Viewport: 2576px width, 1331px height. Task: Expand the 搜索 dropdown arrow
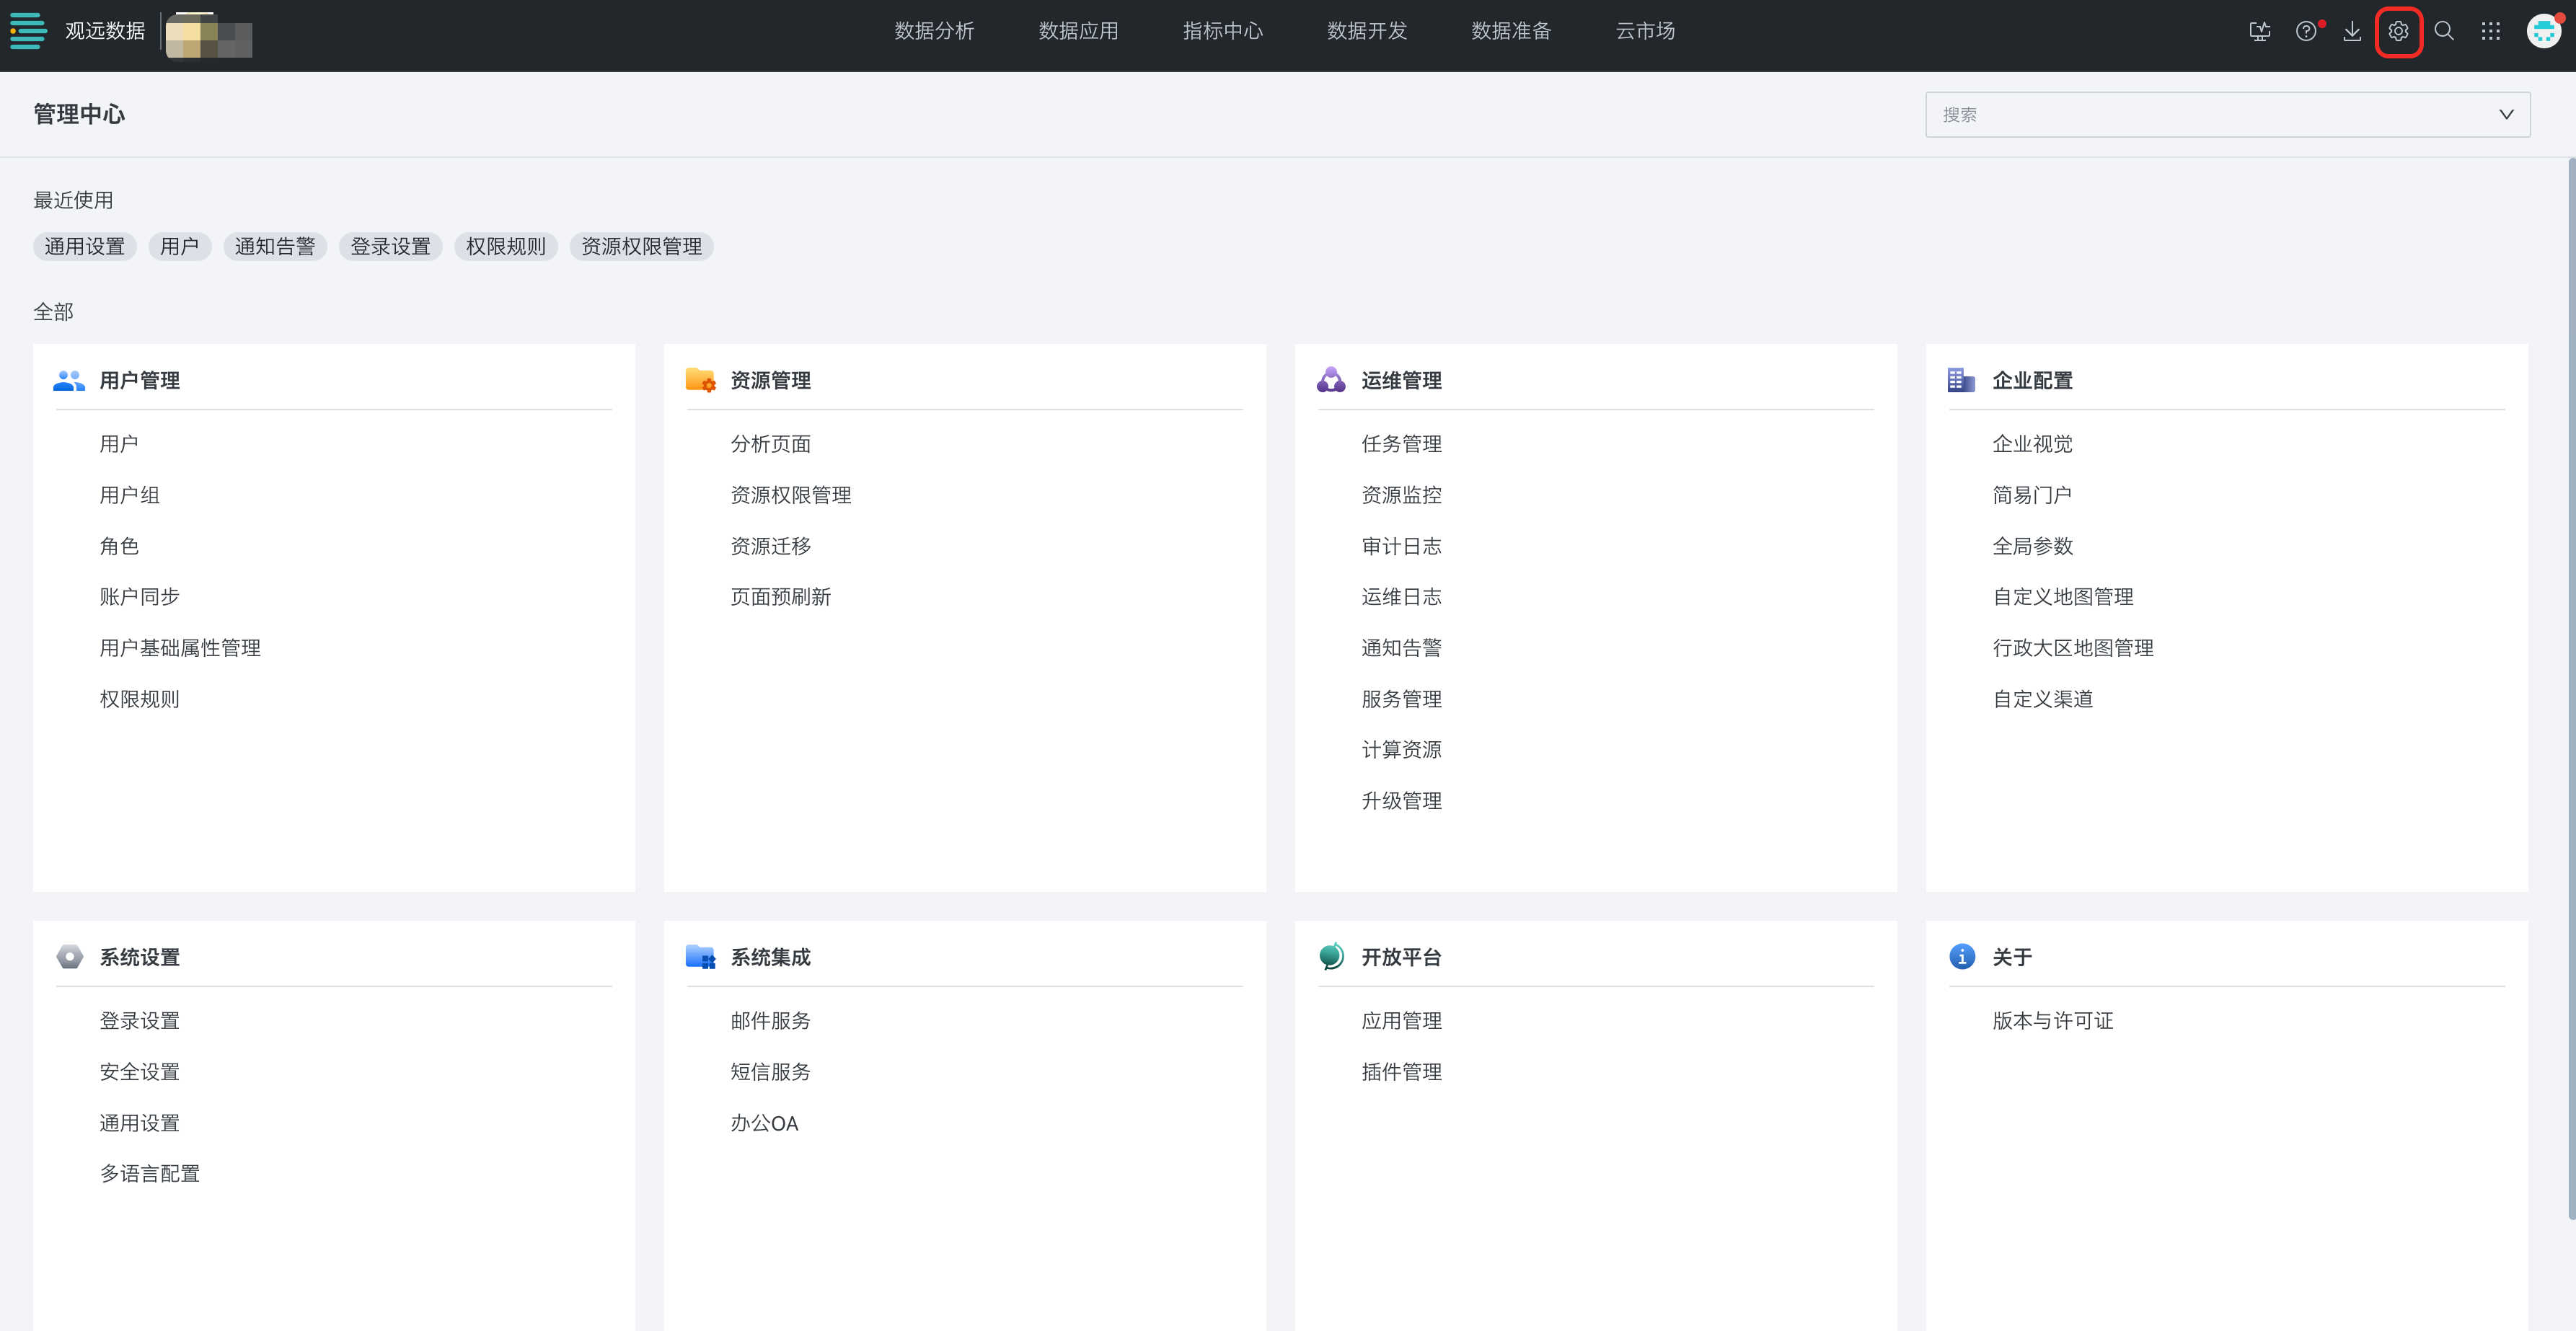2506,114
